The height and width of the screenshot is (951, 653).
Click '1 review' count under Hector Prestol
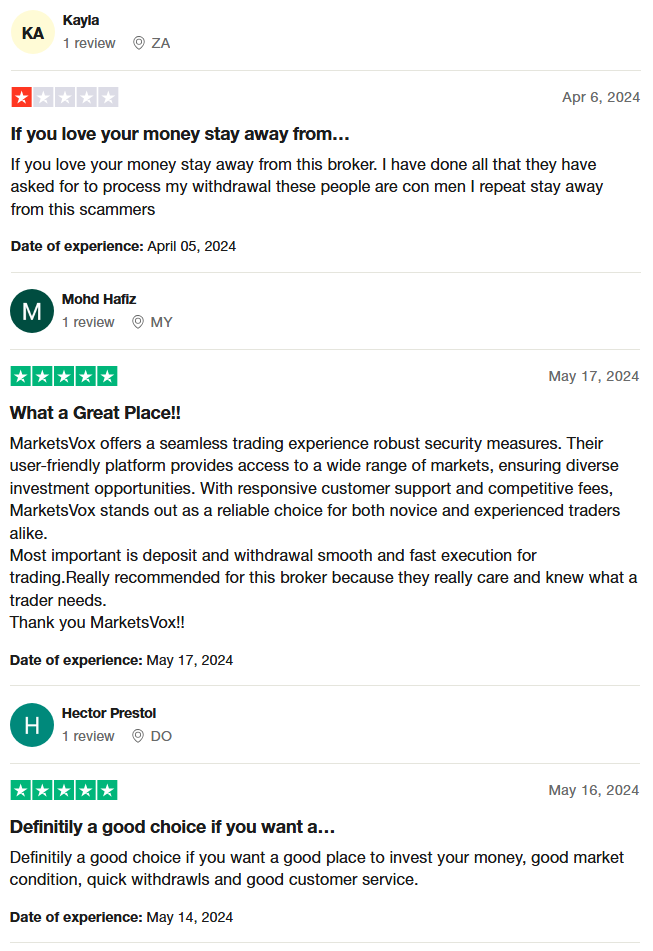88,736
